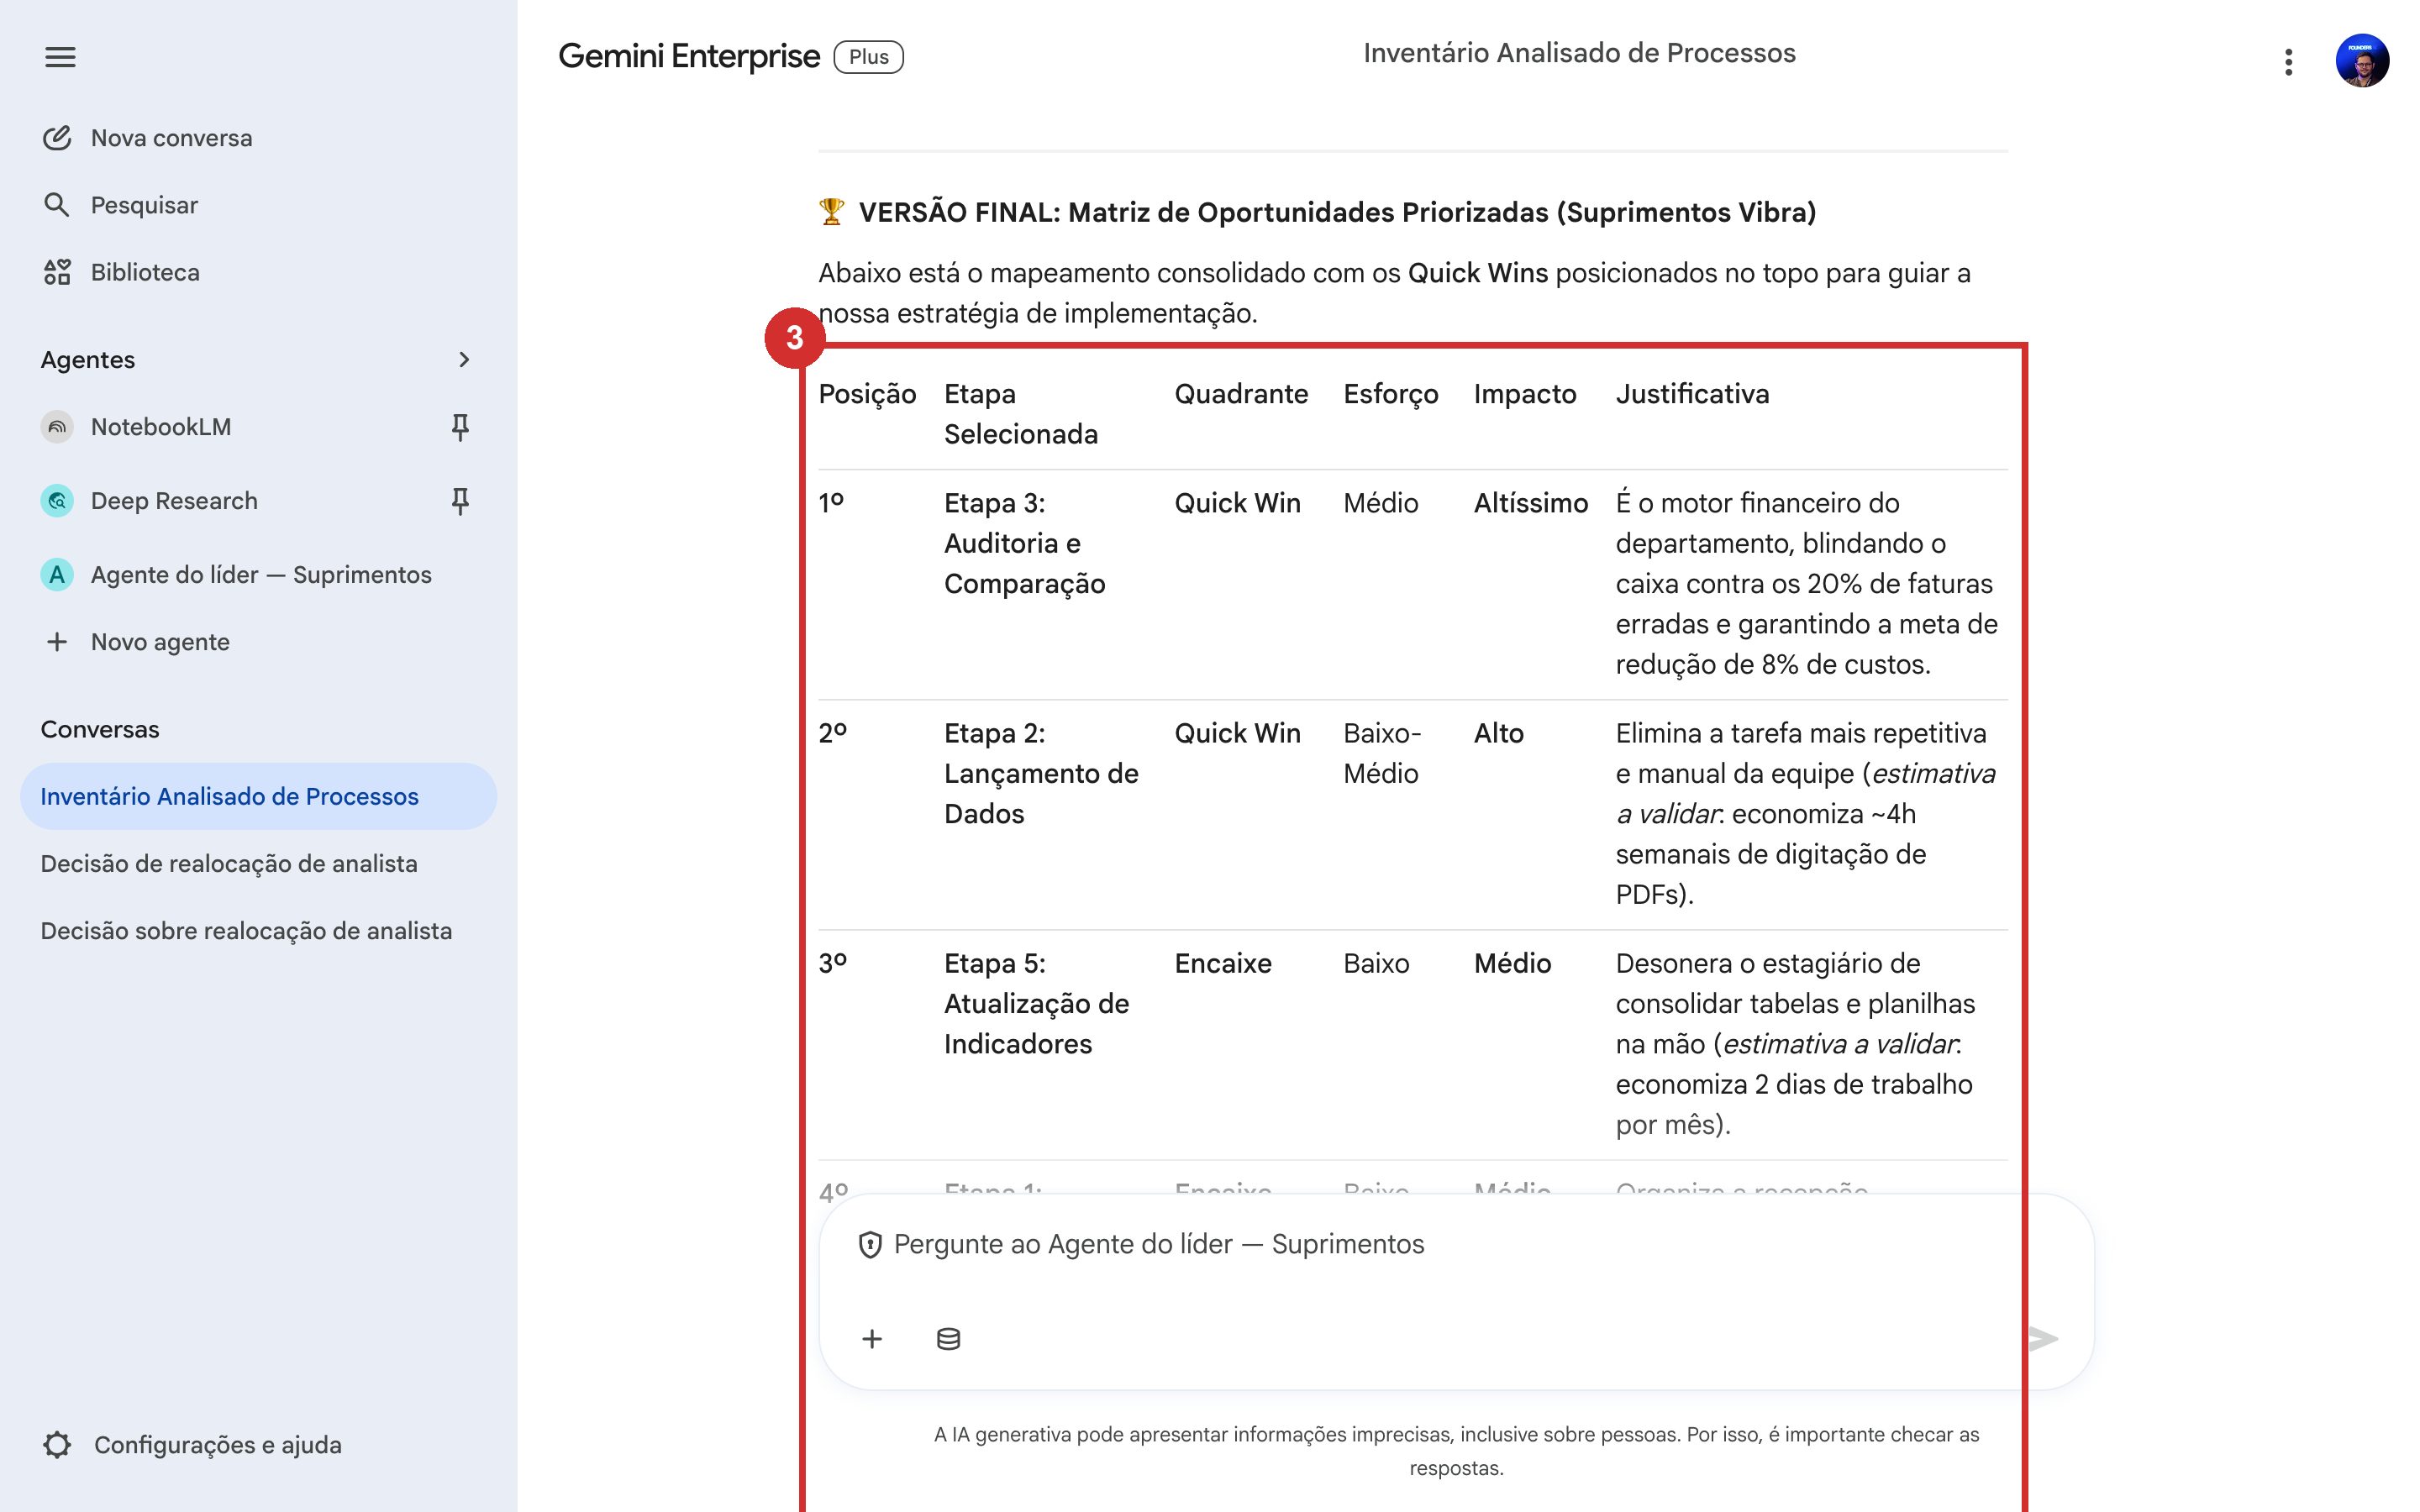This screenshot has width=2420, height=1512.
Task: Click the Justificativa column header
Action: tap(1692, 394)
